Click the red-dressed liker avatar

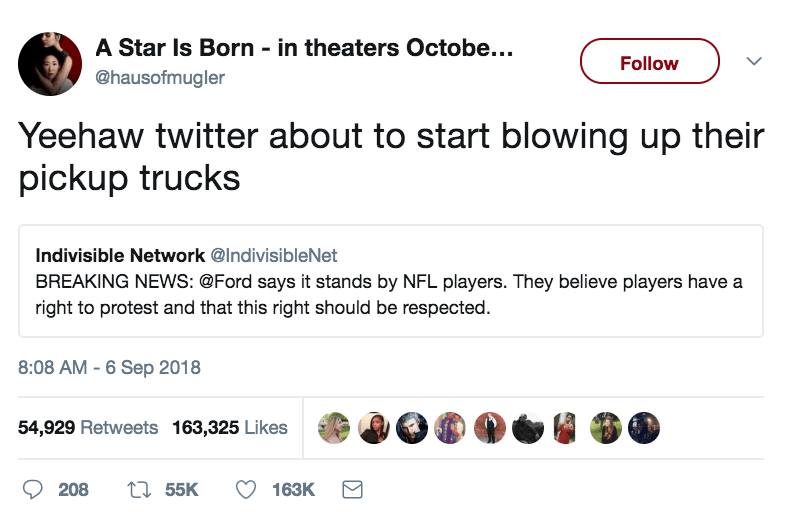coord(566,428)
